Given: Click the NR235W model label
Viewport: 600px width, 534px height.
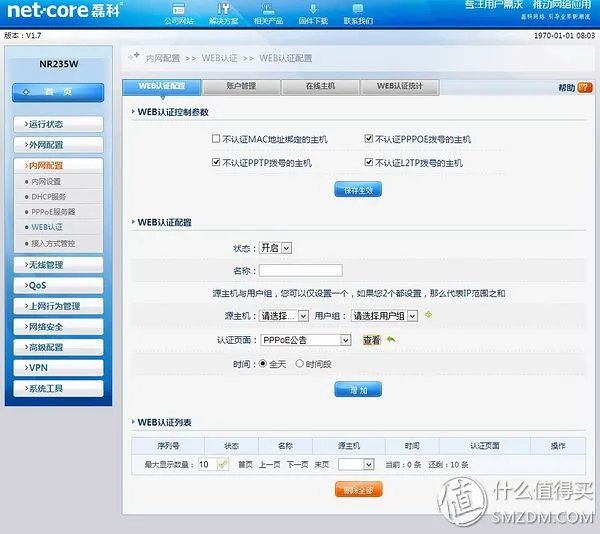Looking at the screenshot, I should (59, 64).
